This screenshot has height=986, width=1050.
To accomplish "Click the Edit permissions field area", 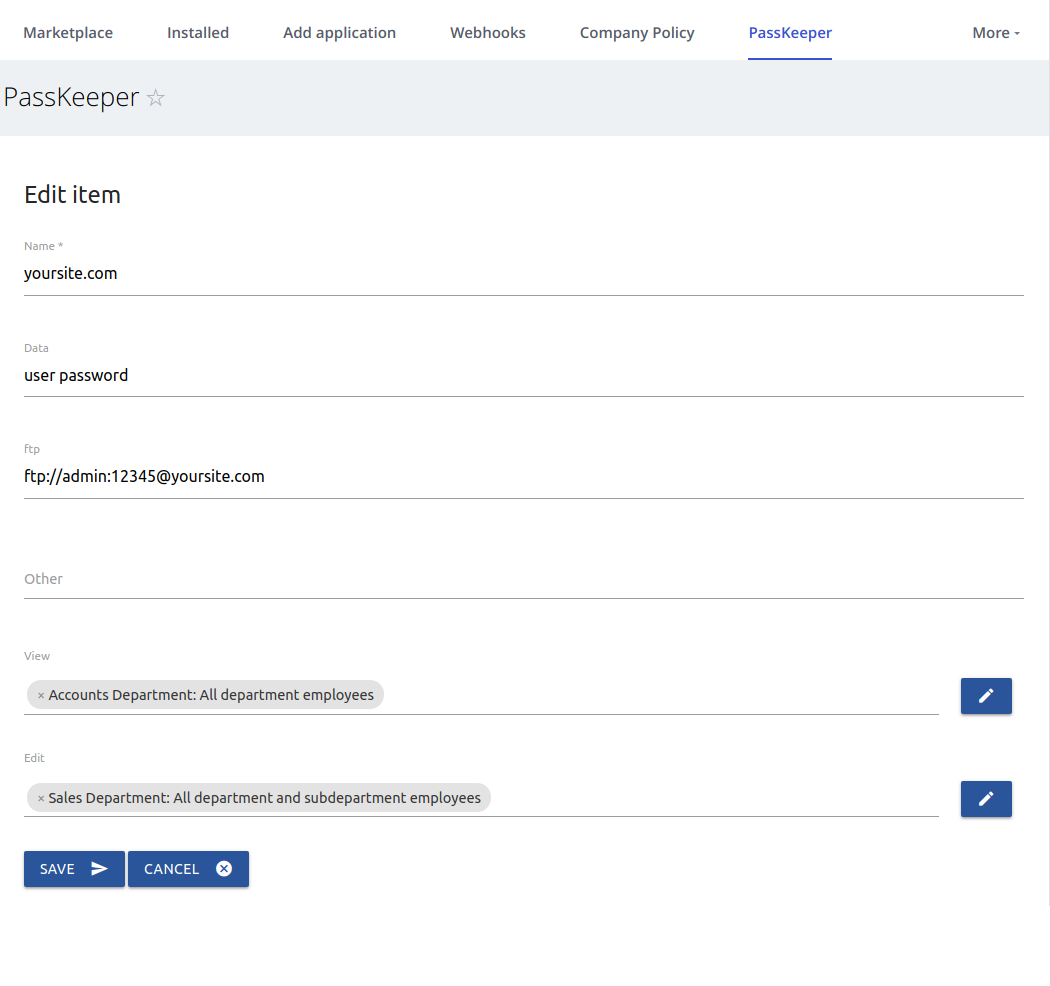I will click(x=710, y=799).
